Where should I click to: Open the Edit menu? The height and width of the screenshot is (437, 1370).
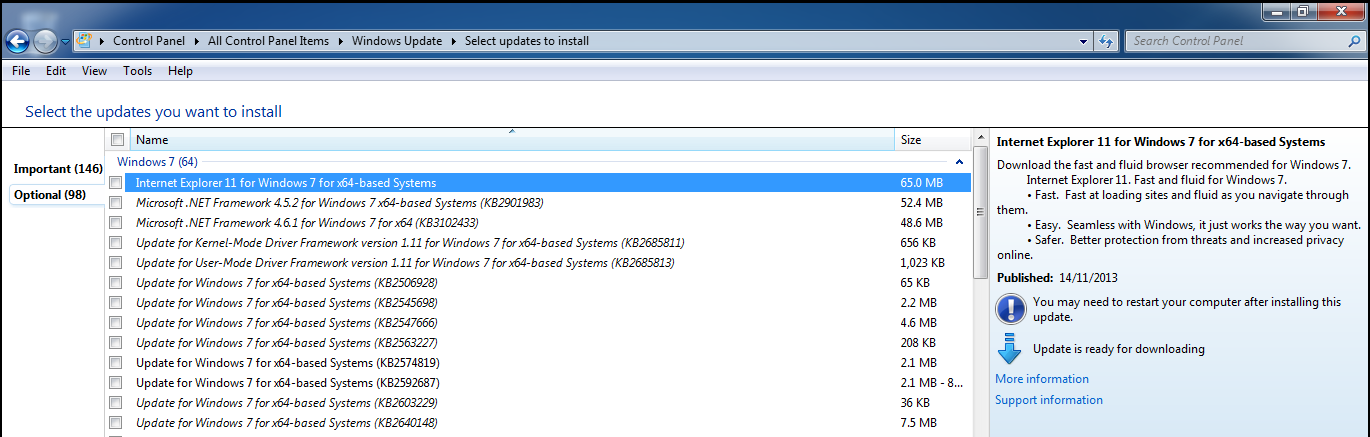56,71
